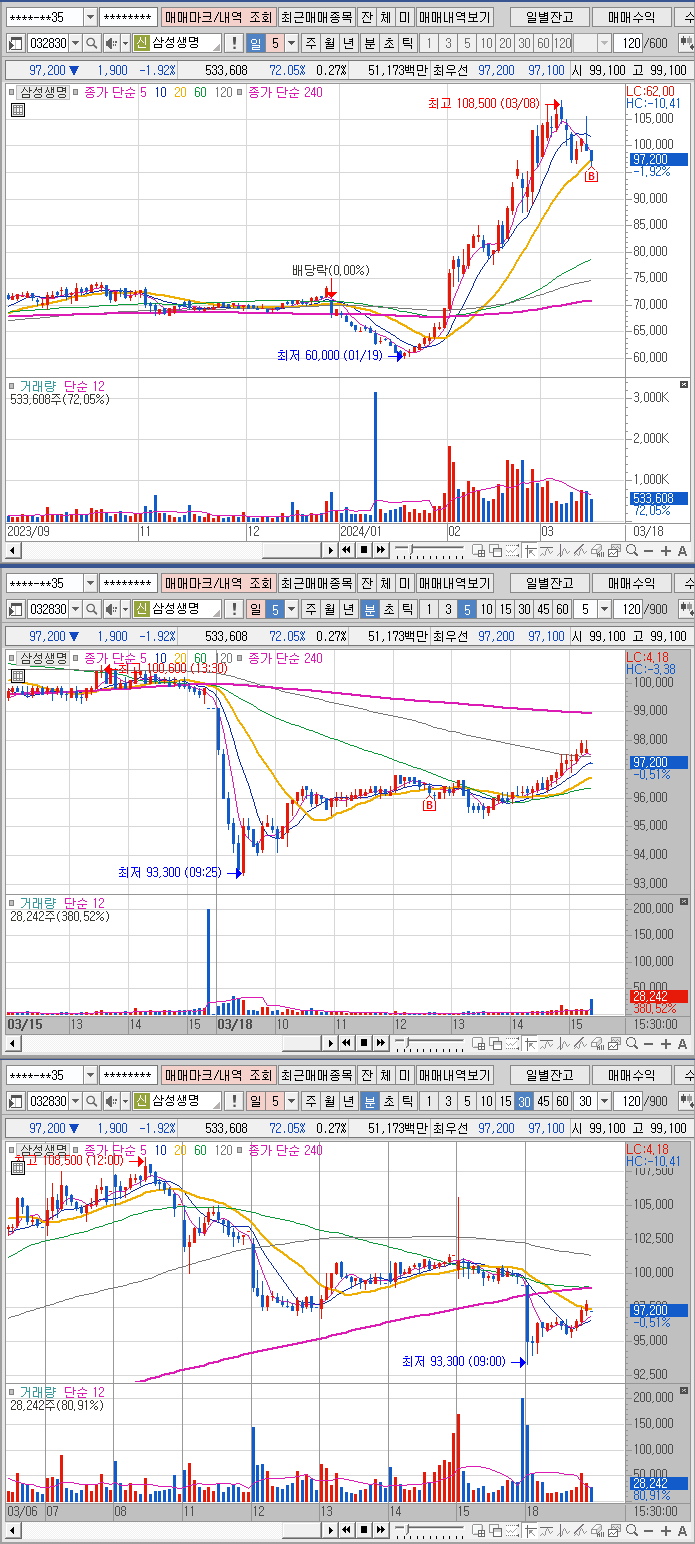The width and height of the screenshot is (695, 1544).
Task: Open the minute interval dropdown showing 30 in the bottom window
Action: (x=604, y=1100)
